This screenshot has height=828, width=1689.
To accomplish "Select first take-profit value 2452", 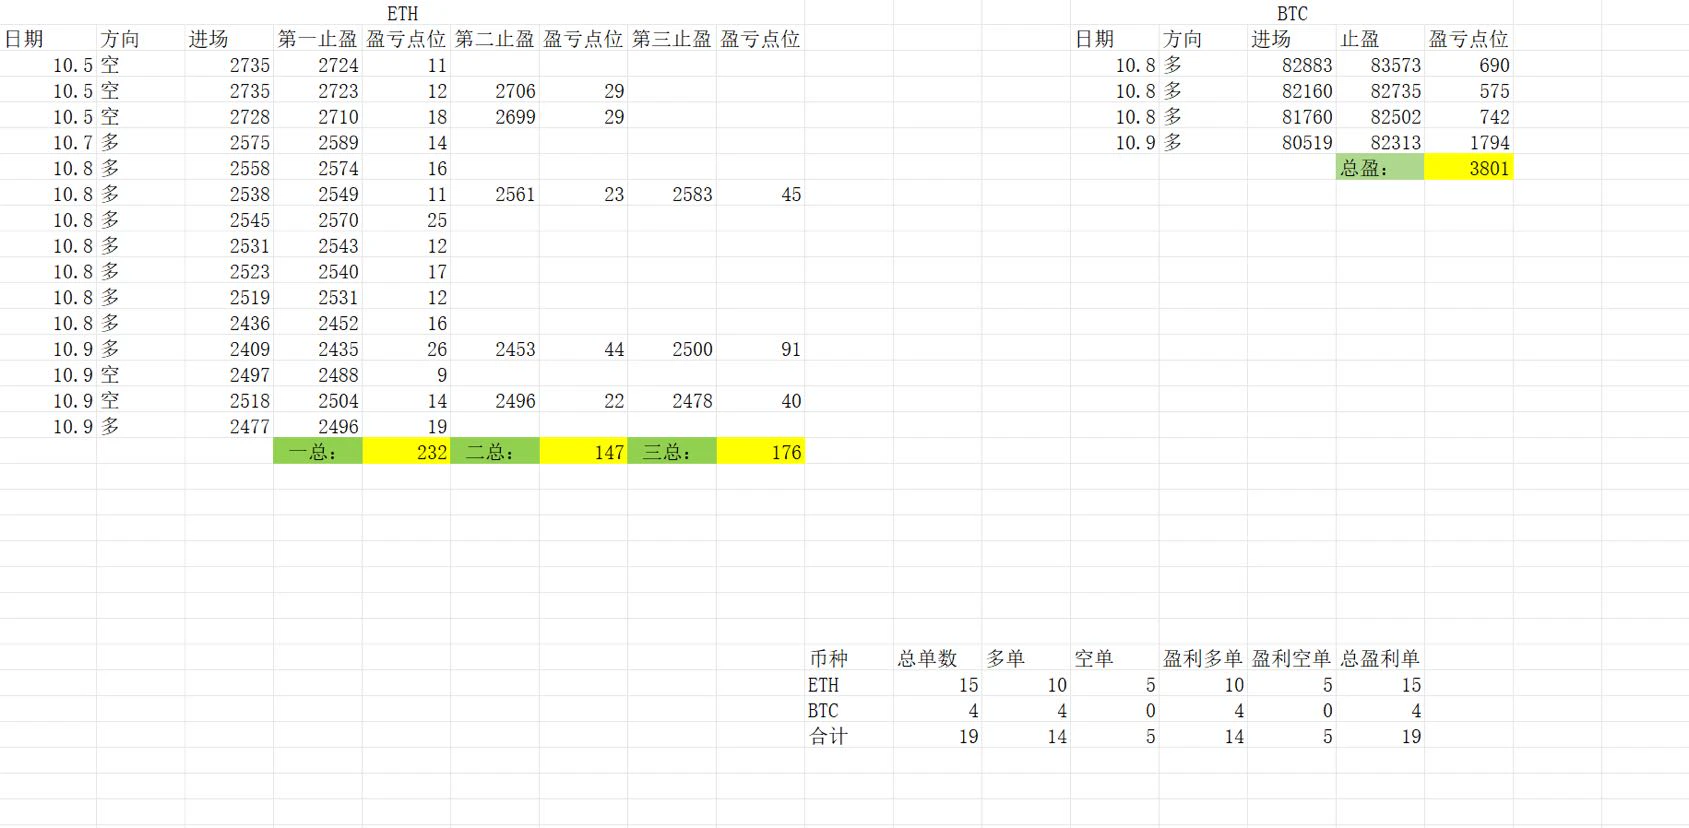I will pyautogui.click(x=318, y=323).
